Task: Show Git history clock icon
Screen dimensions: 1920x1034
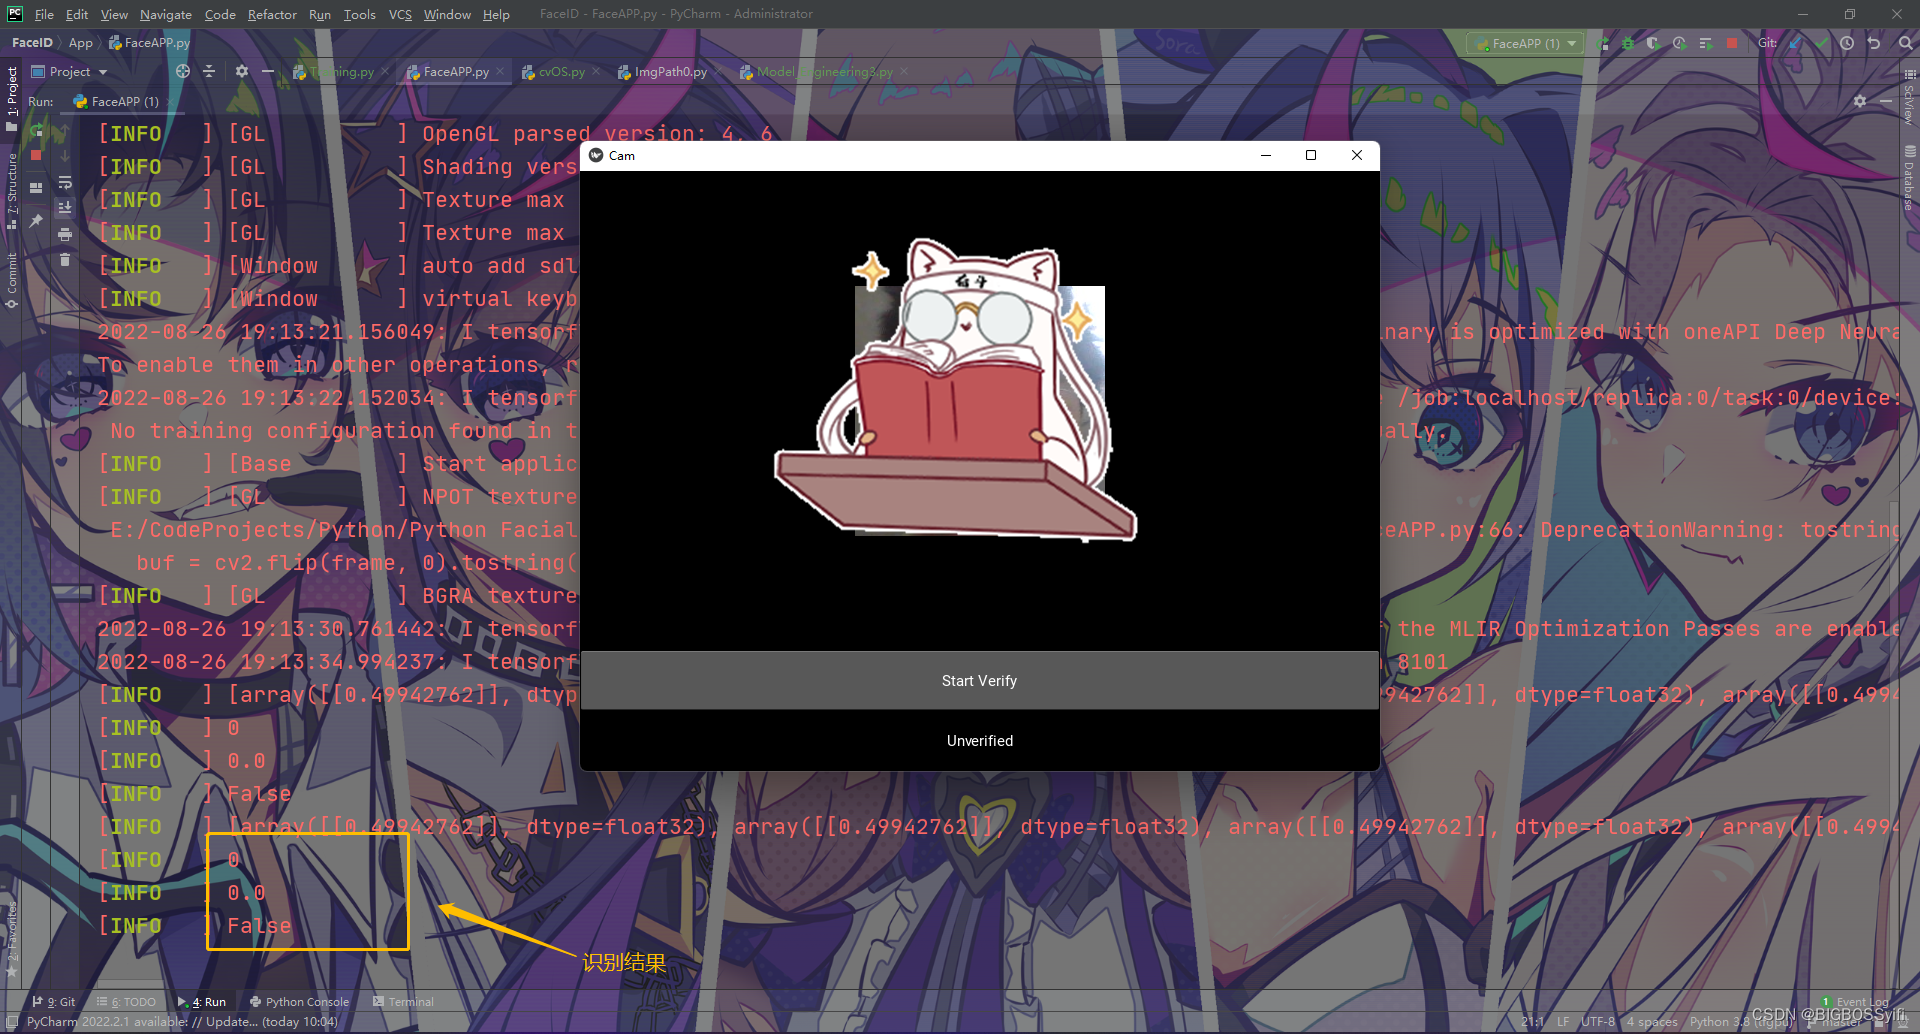Action: point(1847,43)
